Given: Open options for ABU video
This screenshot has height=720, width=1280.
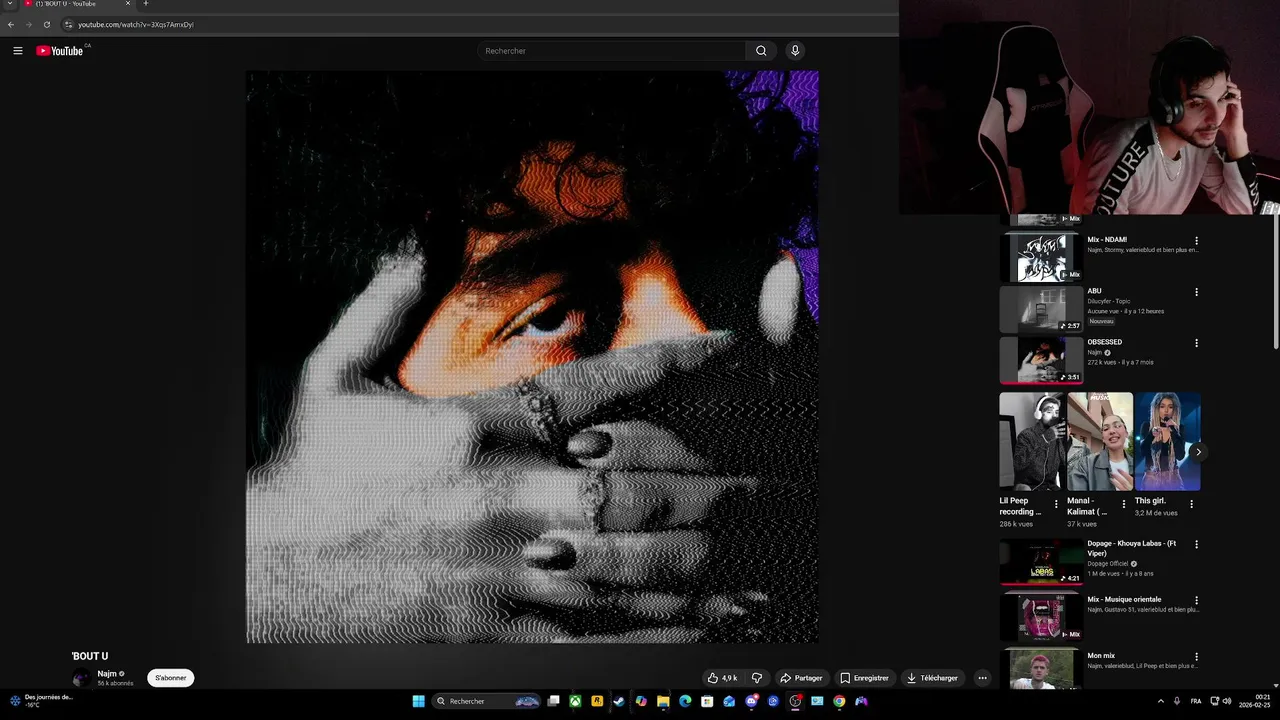Looking at the screenshot, I should click(1196, 292).
